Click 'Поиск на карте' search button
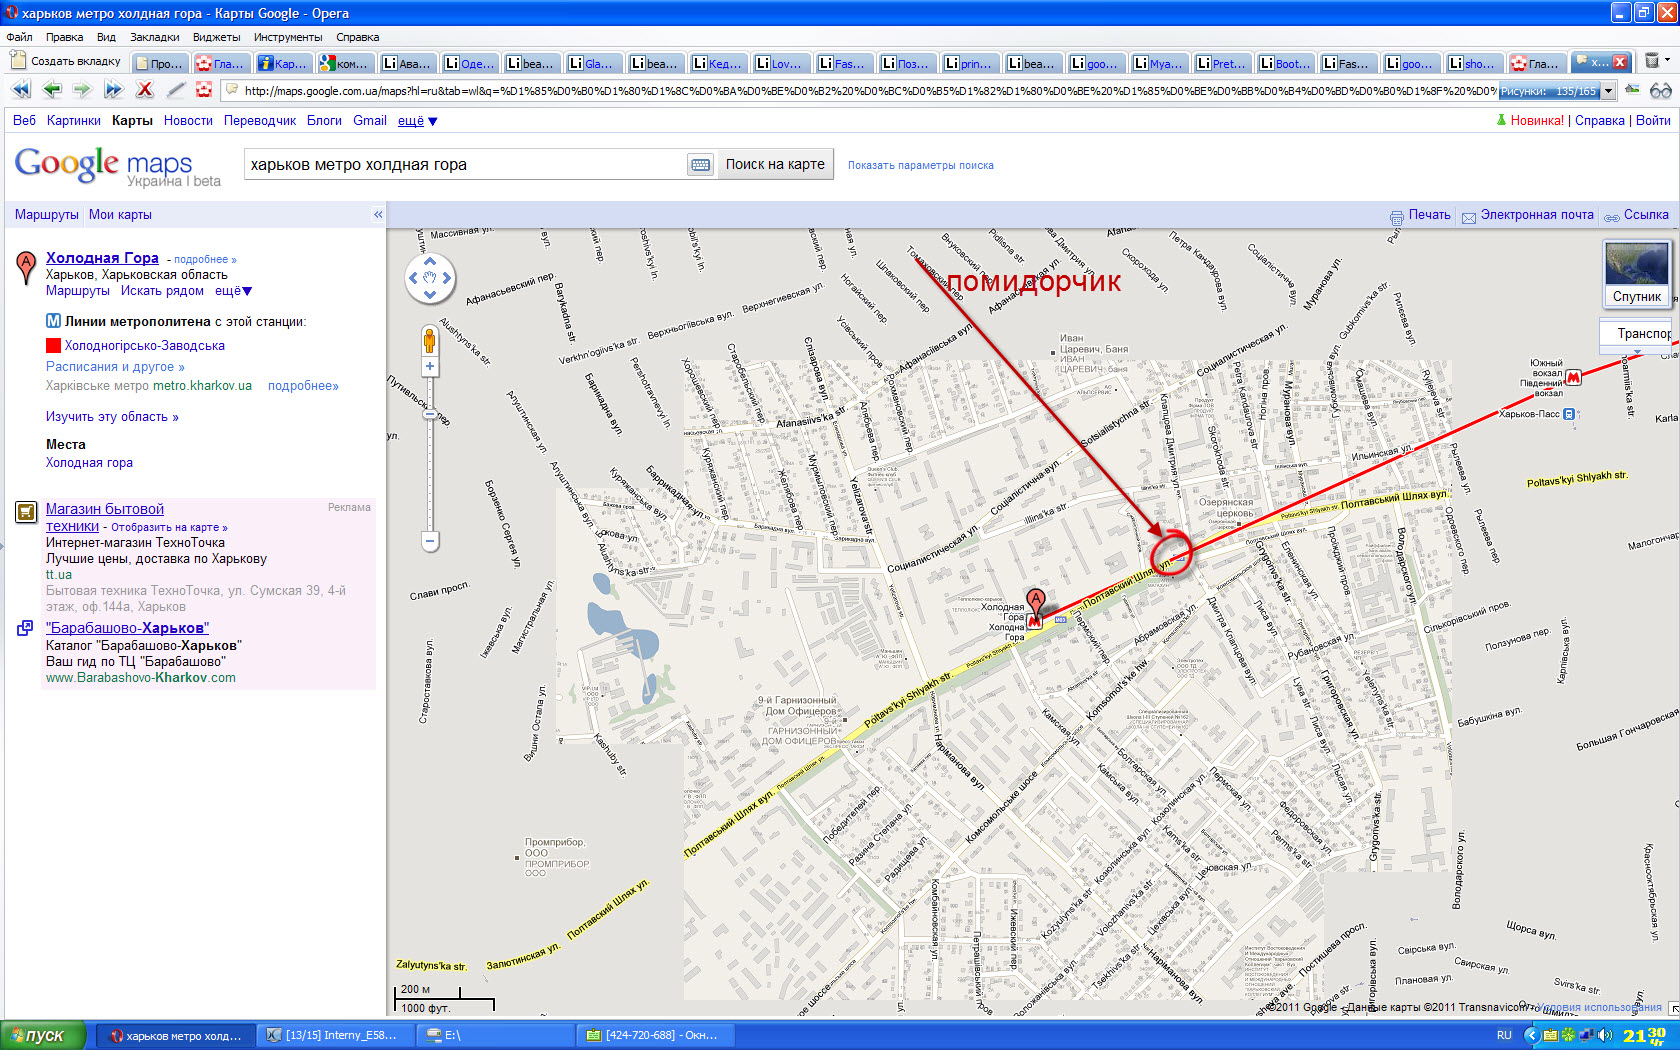 point(775,165)
